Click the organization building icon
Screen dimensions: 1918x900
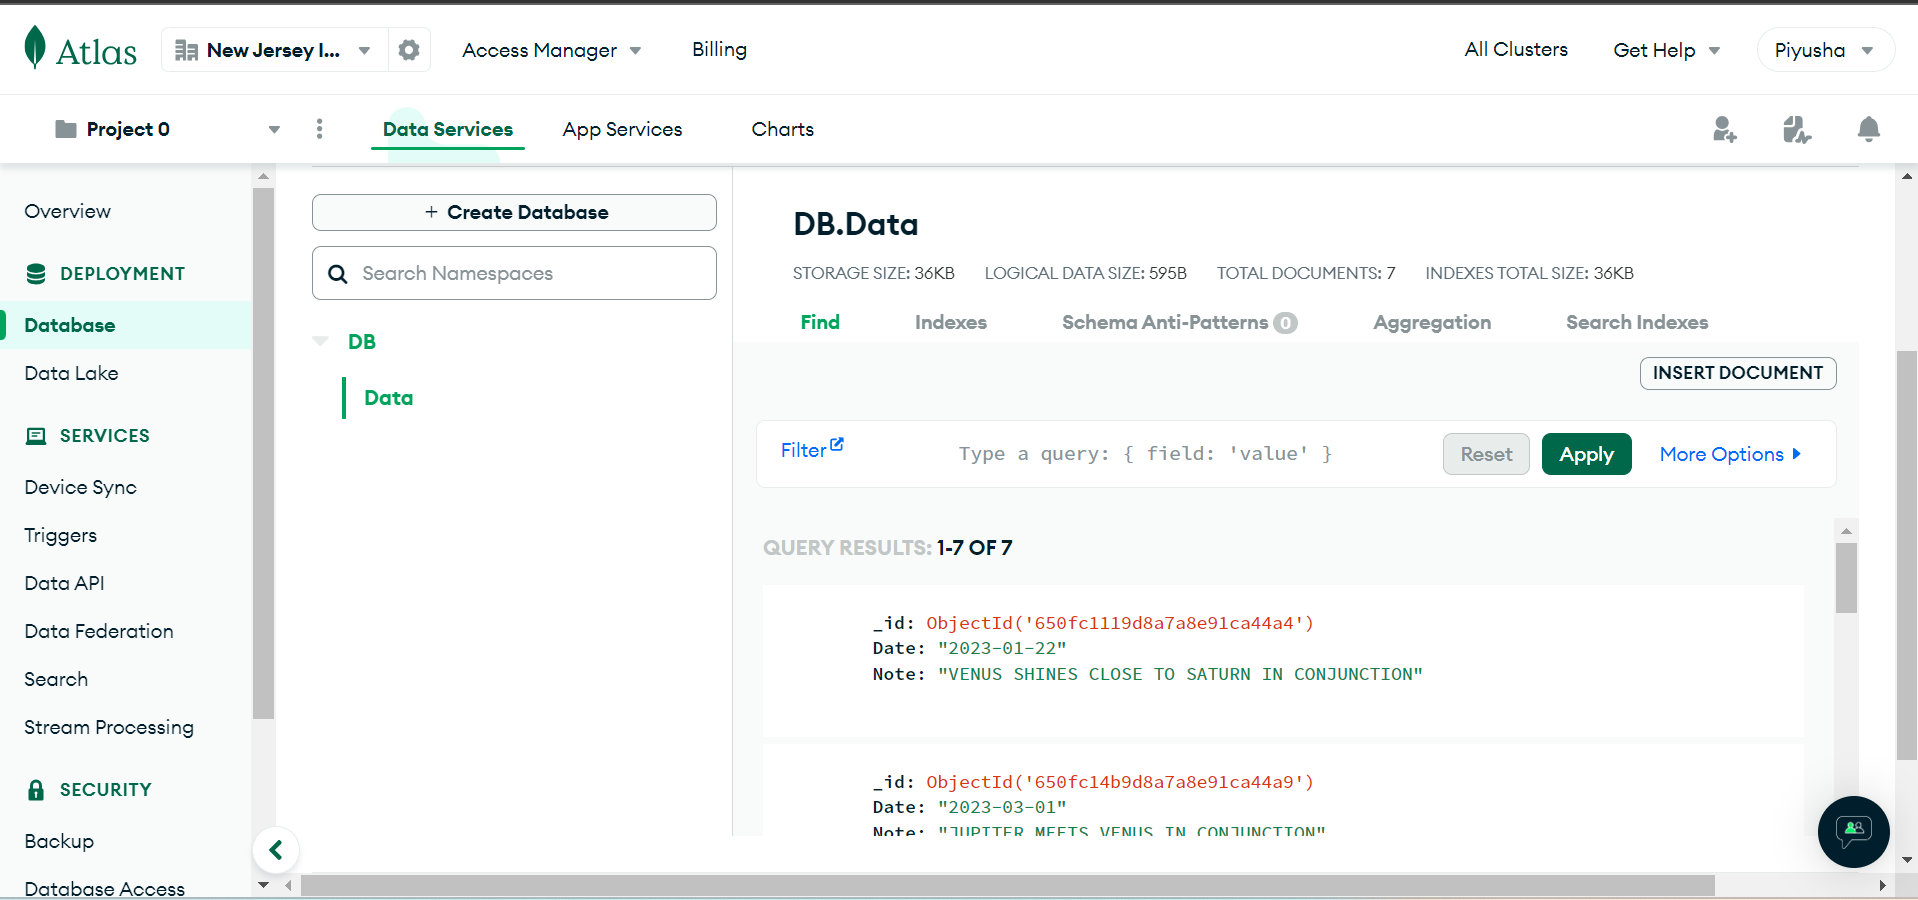[186, 50]
